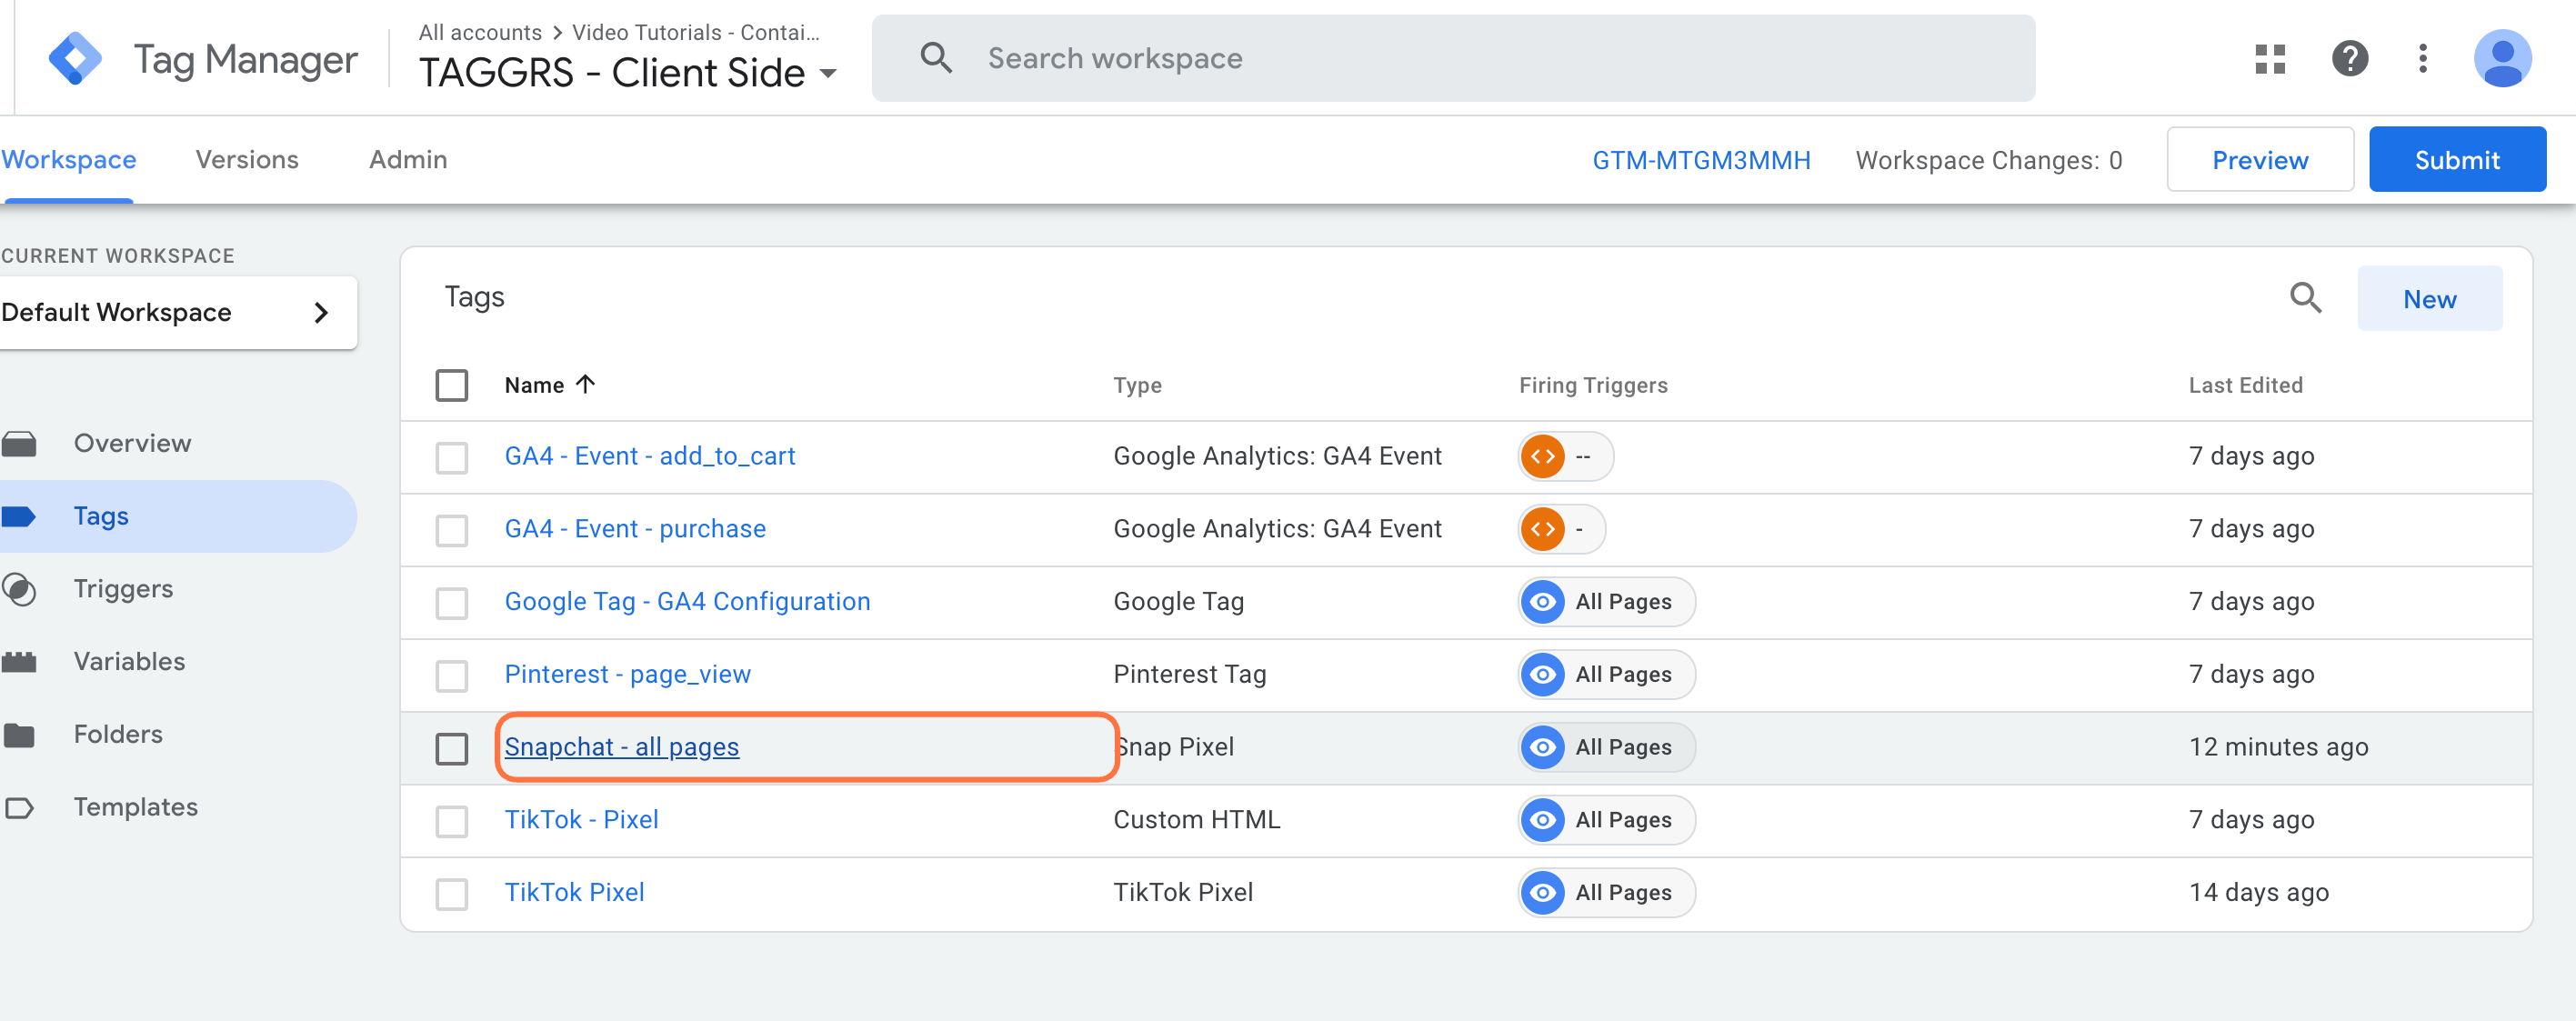Open the GA4 - Event - purchase tag

(x=635, y=529)
